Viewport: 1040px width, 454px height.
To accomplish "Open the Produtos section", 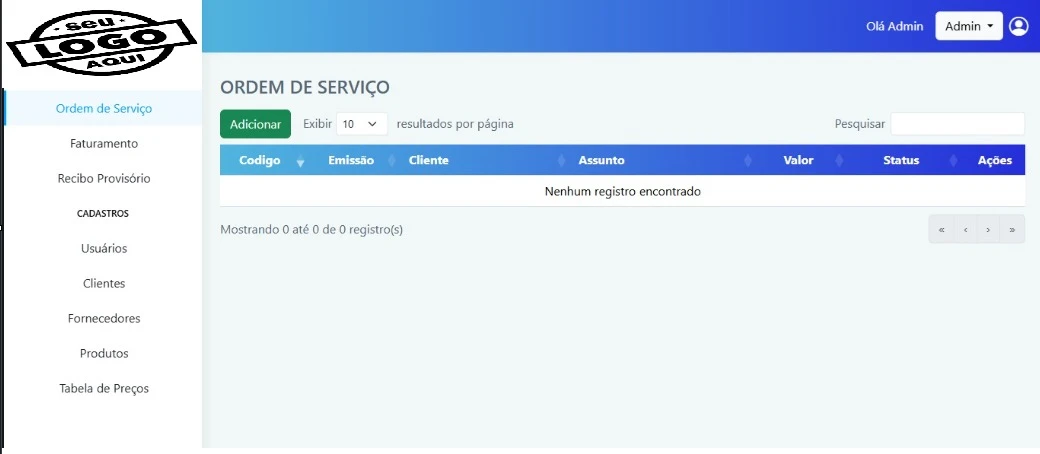I will tap(104, 354).
